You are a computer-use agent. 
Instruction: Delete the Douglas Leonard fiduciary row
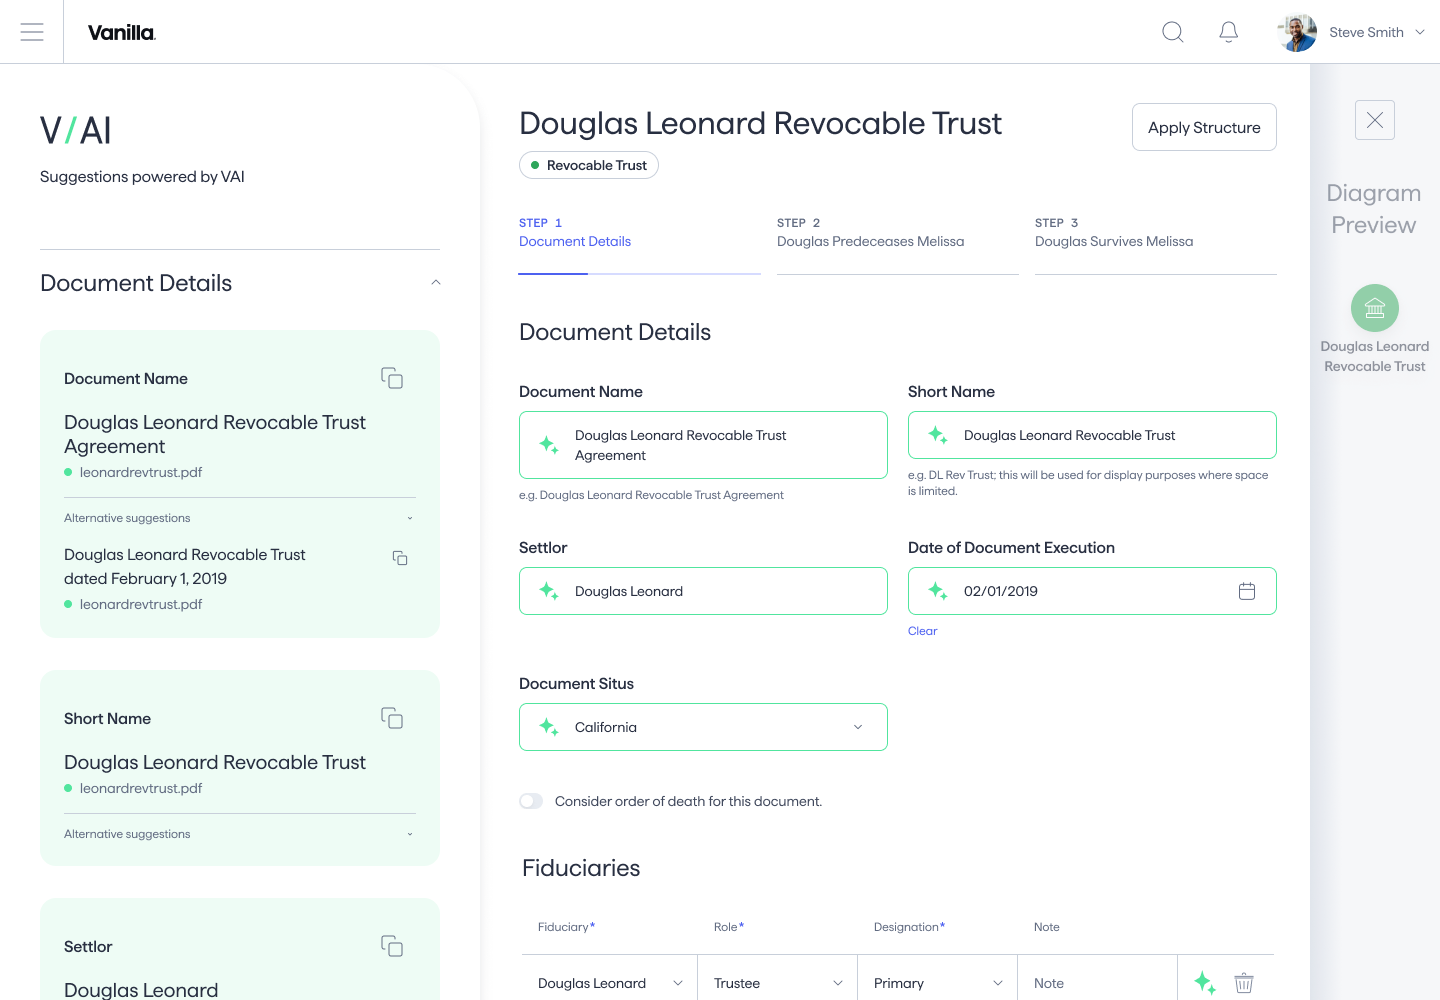click(x=1243, y=983)
